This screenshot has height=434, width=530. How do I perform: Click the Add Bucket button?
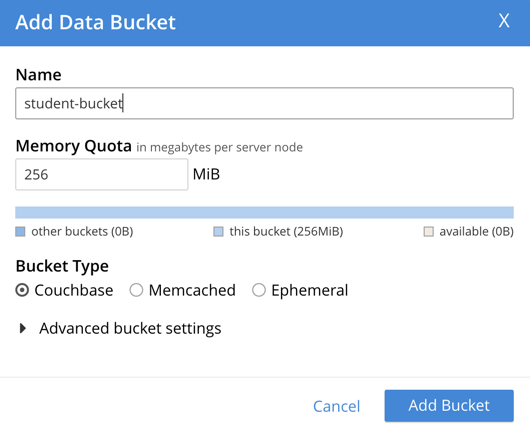pyautogui.click(x=449, y=406)
